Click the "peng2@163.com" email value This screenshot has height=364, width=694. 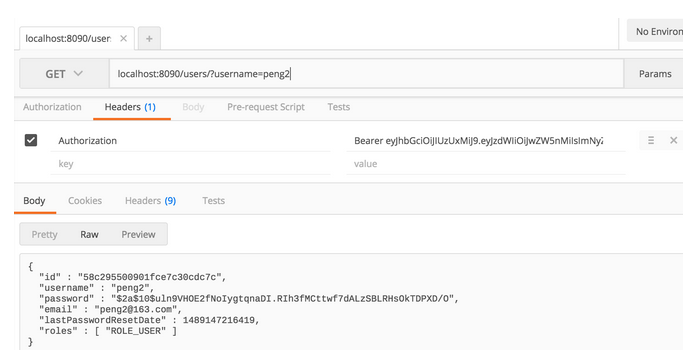[135, 310]
